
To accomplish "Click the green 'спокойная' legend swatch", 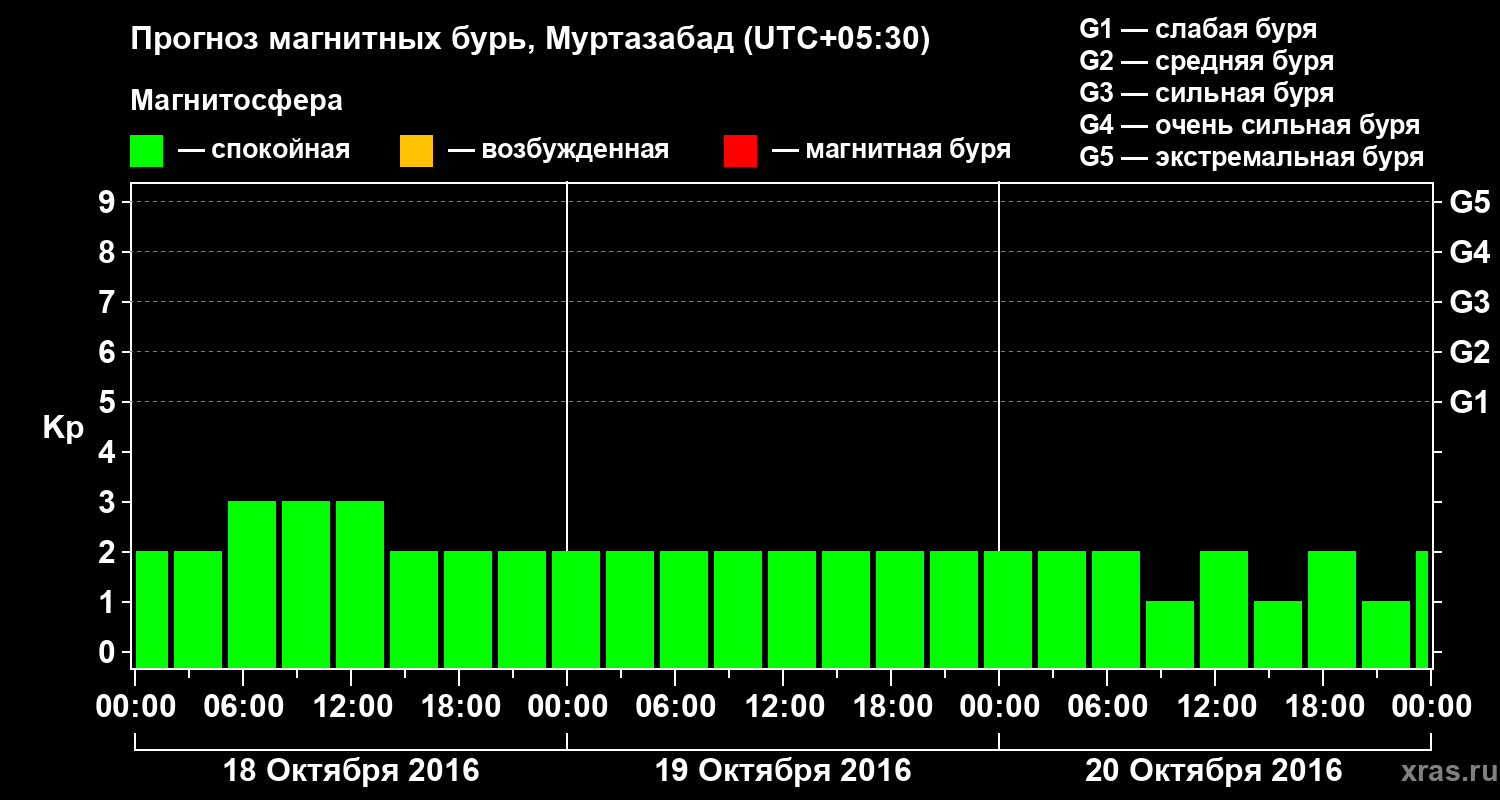I will pyautogui.click(x=147, y=151).
